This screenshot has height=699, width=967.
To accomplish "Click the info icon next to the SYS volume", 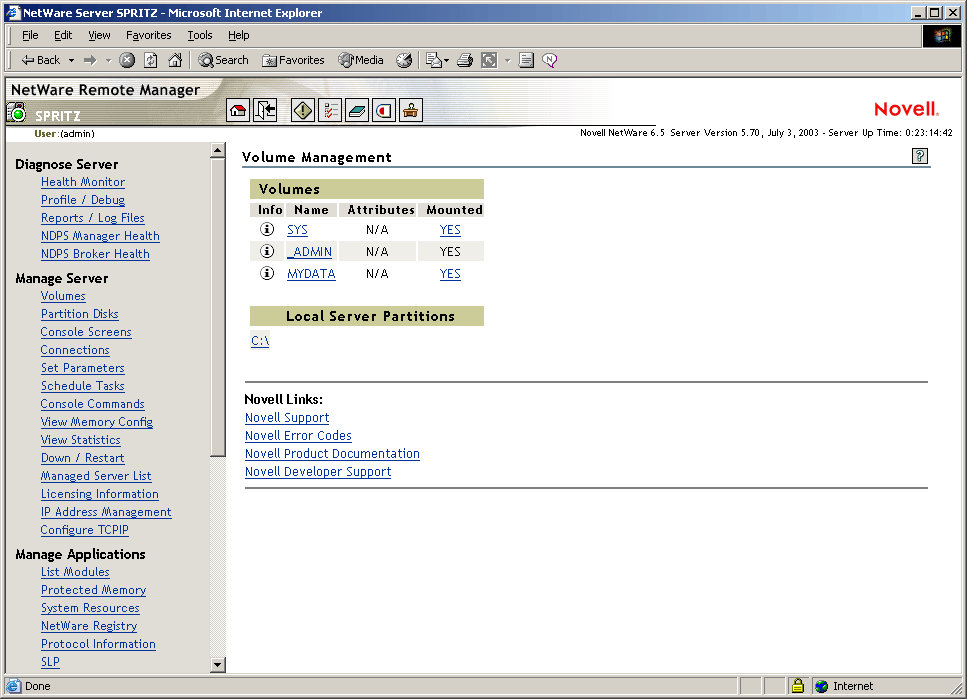I will (265, 229).
